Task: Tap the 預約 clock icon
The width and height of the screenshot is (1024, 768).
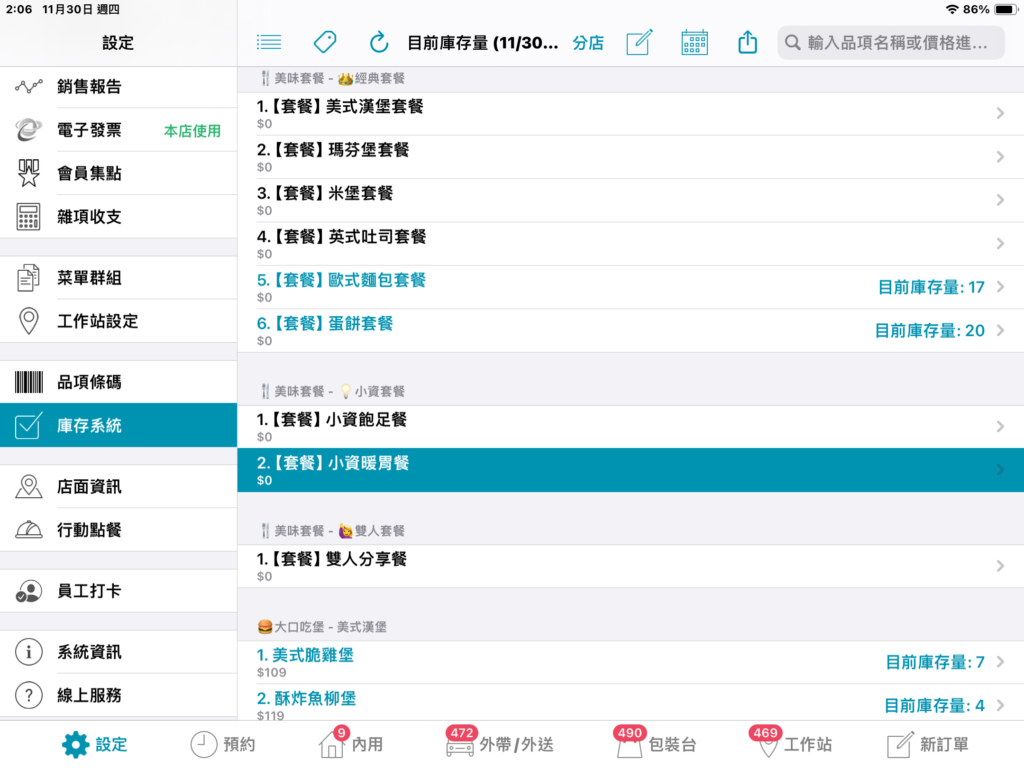Action: point(203,744)
